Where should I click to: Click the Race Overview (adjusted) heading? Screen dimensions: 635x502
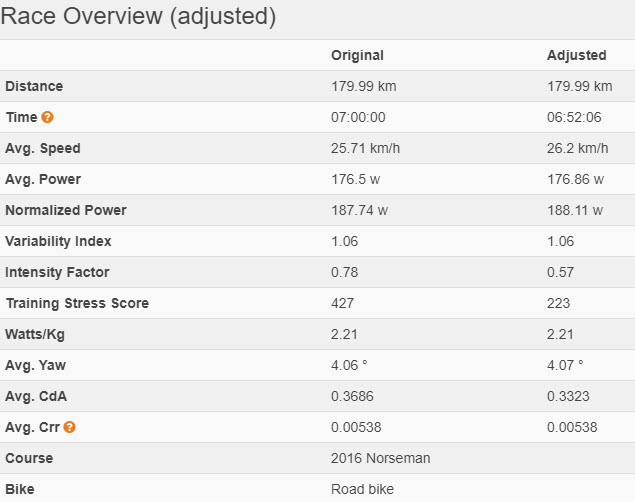pos(139,17)
